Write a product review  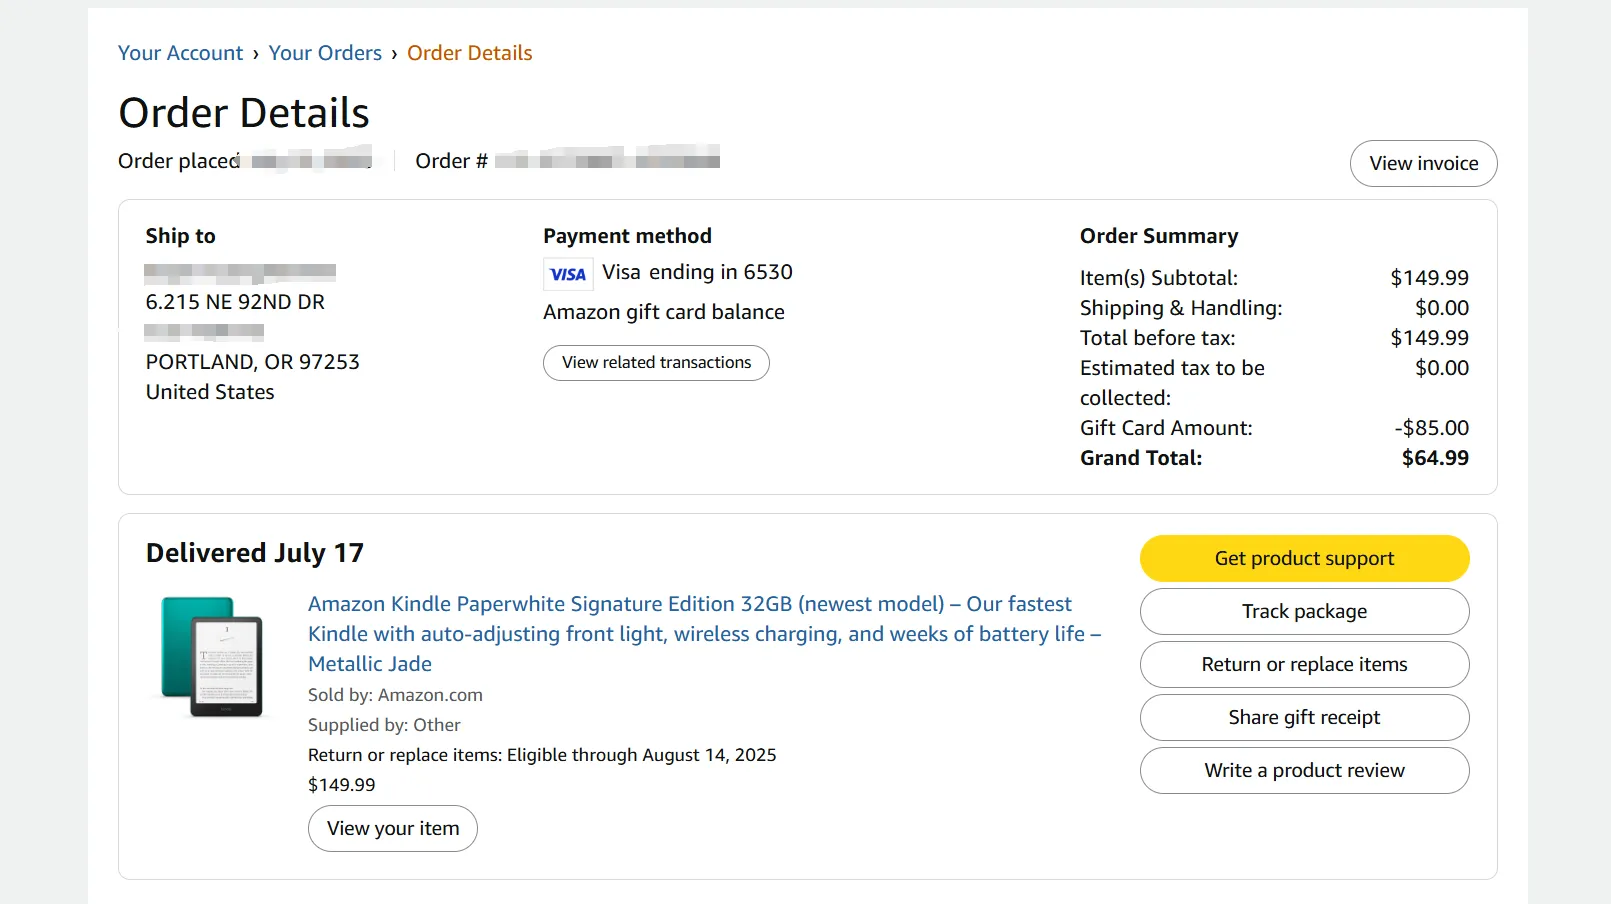pos(1304,770)
